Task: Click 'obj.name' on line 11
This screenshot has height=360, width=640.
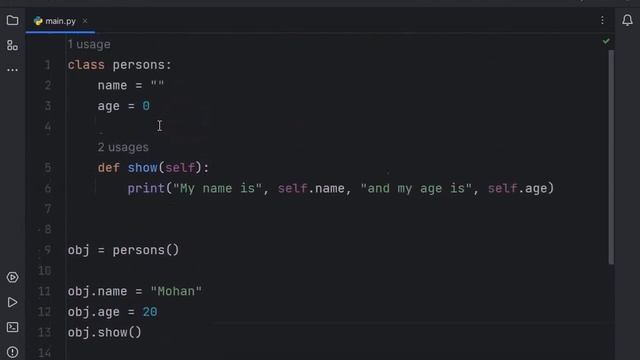Action: (x=98, y=291)
